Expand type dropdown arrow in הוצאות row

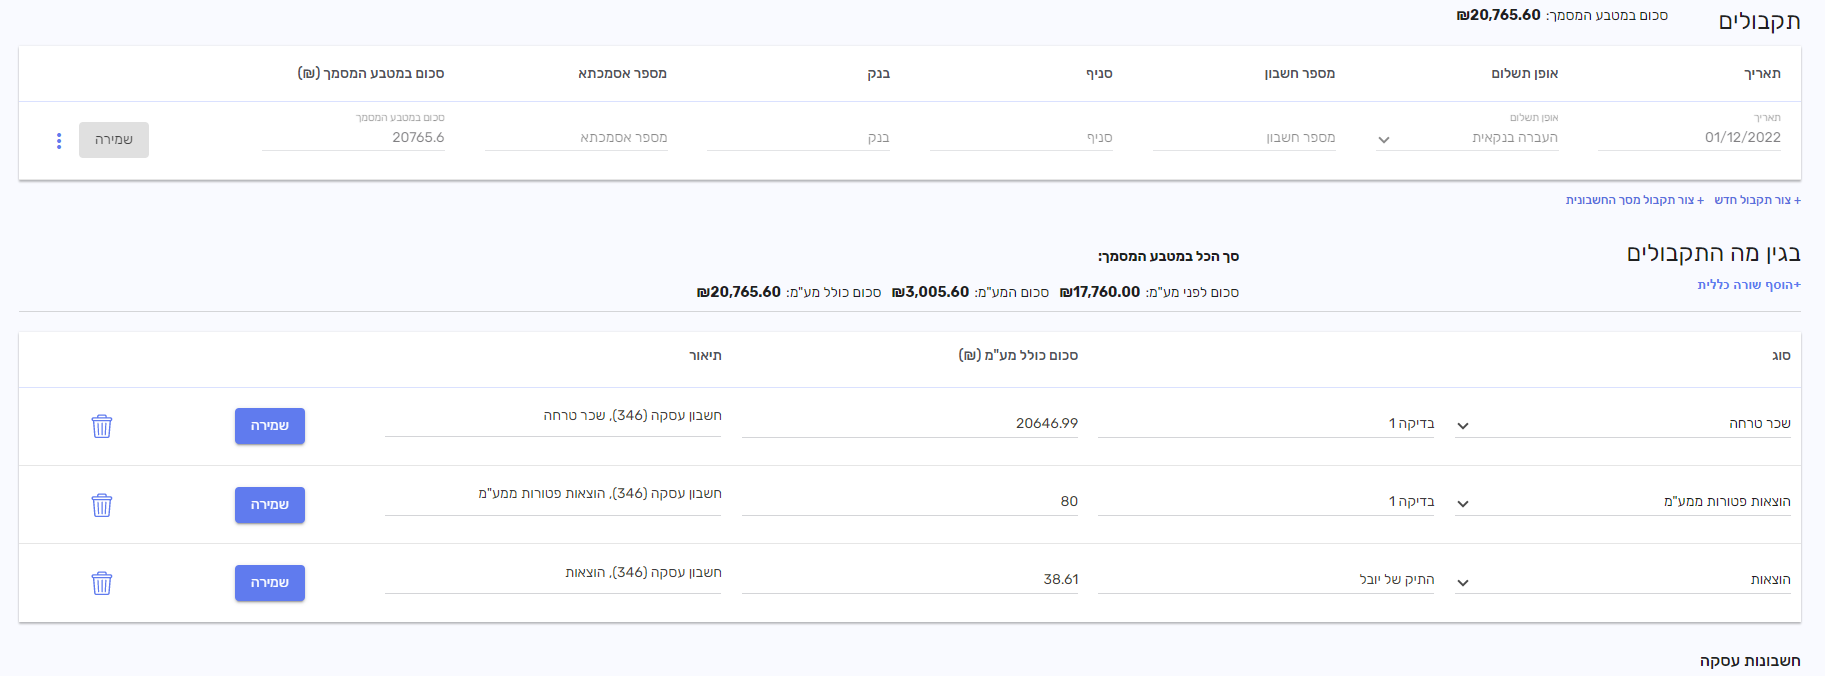[x=1462, y=582]
